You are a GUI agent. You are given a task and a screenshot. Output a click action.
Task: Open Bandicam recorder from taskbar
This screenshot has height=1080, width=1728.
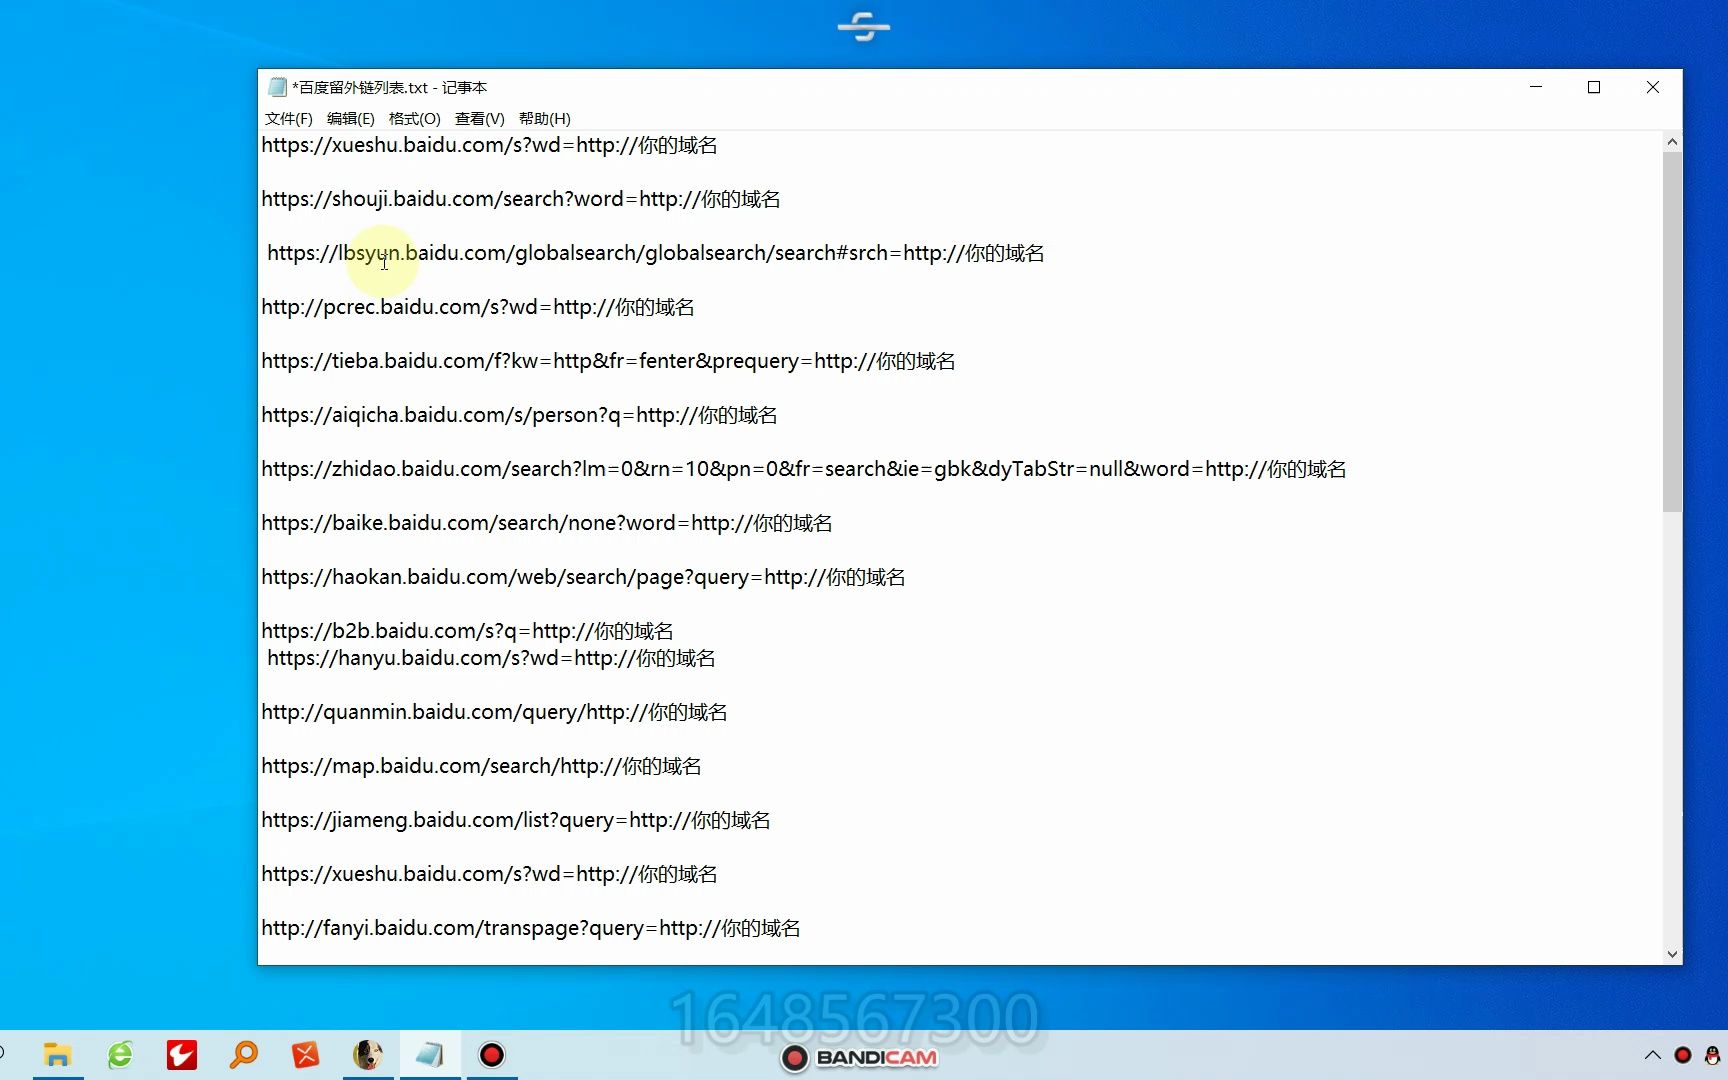pyautogui.click(x=492, y=1055)
